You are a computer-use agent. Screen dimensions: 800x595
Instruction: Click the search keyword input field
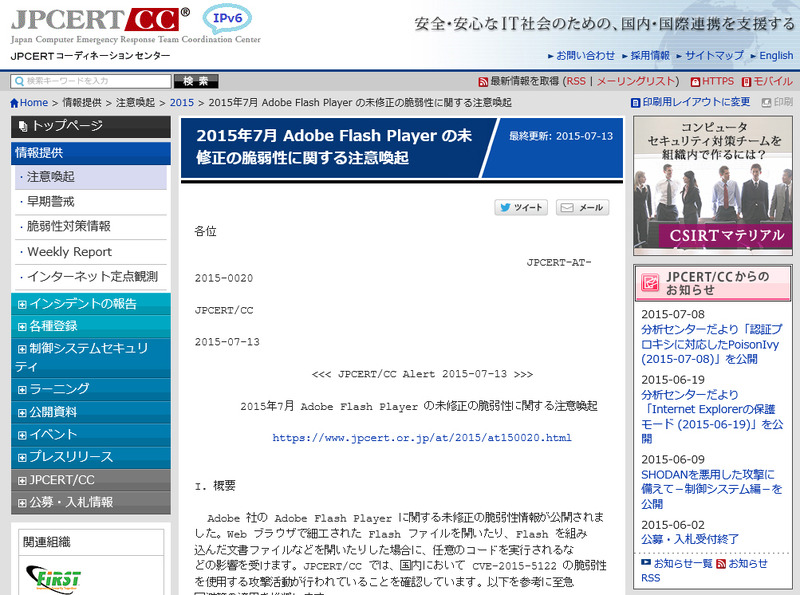(92, 81)
